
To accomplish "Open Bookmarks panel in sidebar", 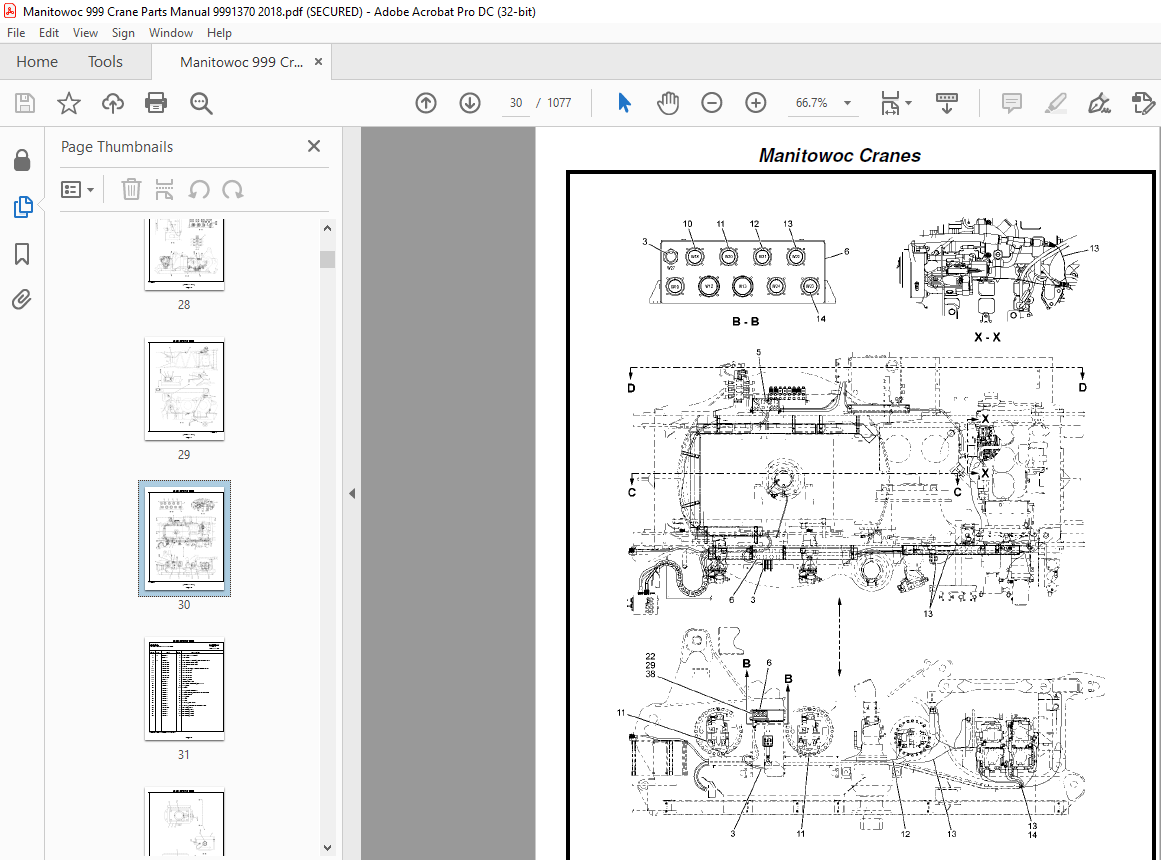I will click(x=22, y=254).
